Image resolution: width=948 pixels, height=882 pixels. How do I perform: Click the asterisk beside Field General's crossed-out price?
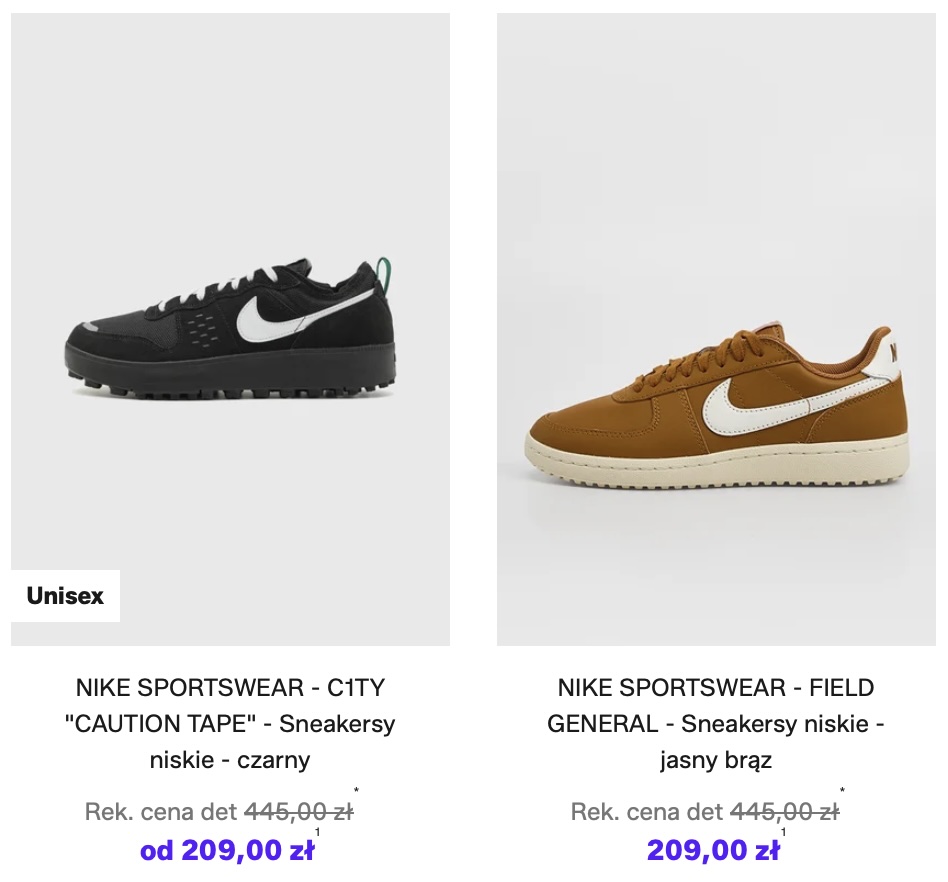842,792
